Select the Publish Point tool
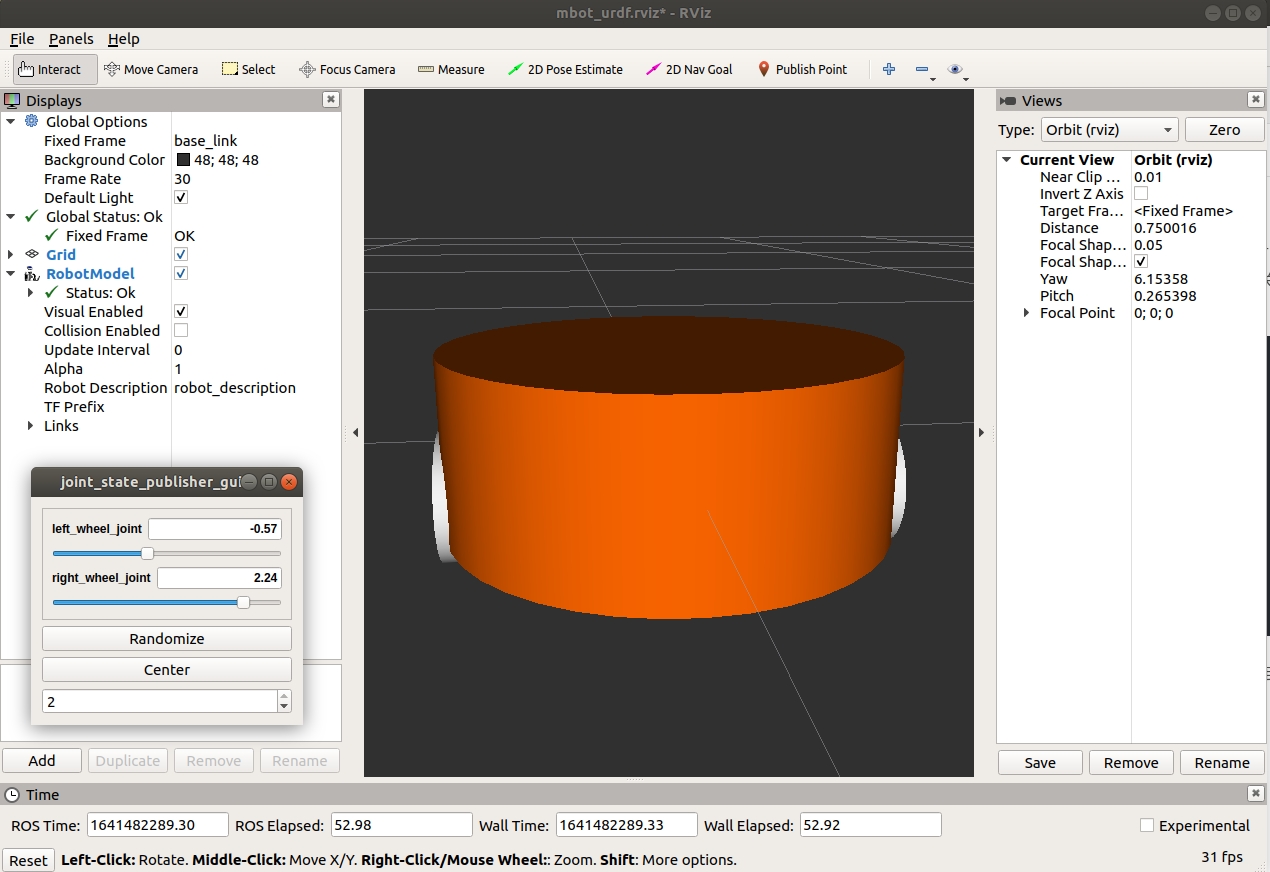Screen dimensions: 1270x872 pos(802,69)
